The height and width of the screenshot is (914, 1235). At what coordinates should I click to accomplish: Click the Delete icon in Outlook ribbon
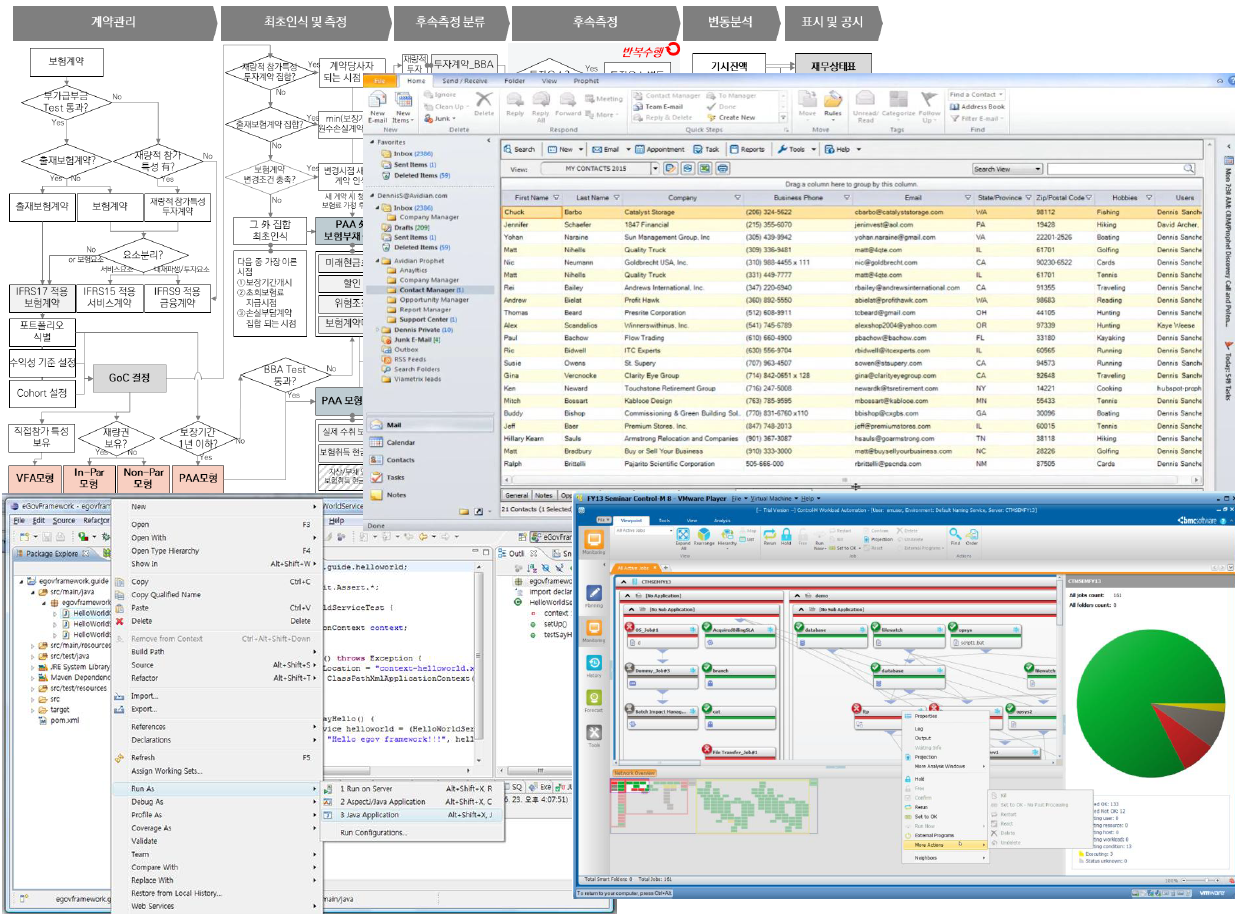pos(483,103)
